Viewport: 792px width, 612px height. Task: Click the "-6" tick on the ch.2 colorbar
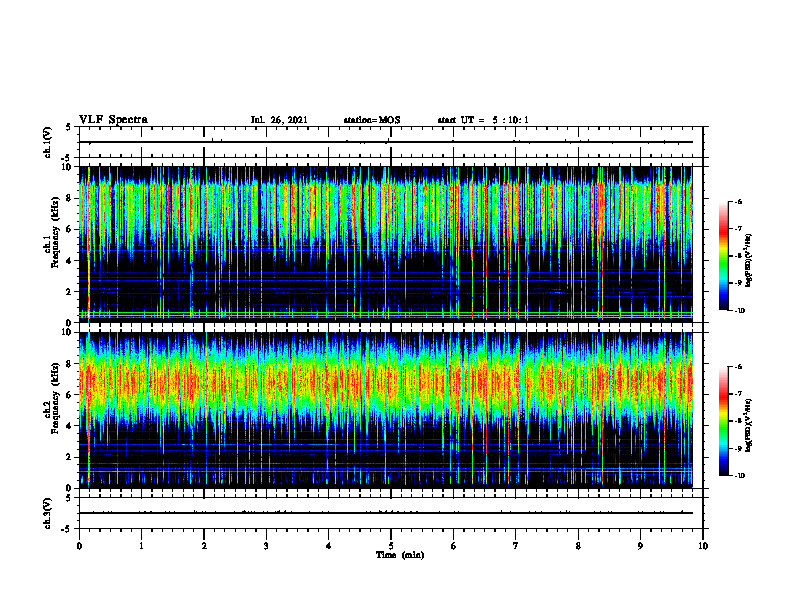pyautogui.click(x=739, y=367)
